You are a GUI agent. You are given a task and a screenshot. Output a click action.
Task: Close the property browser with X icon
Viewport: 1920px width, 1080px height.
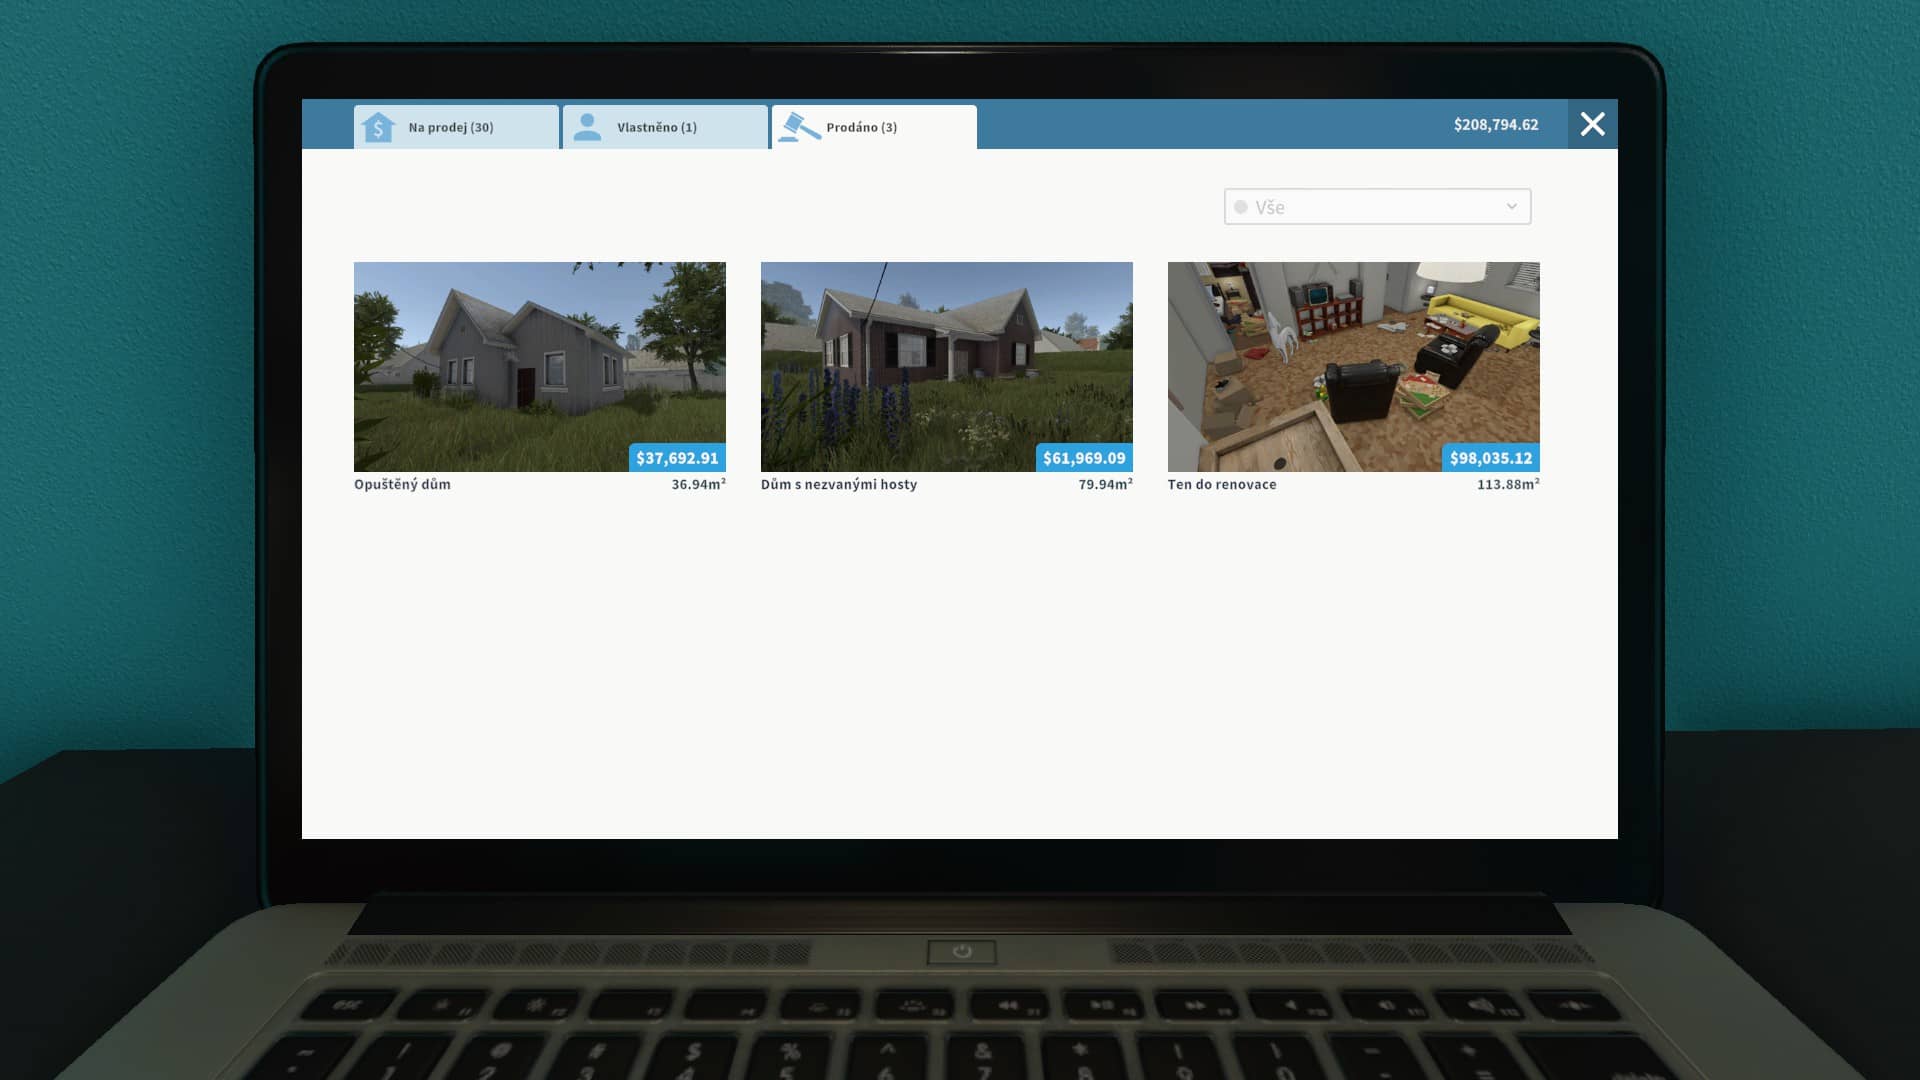pyautogui.click(x=1593, y=124)
